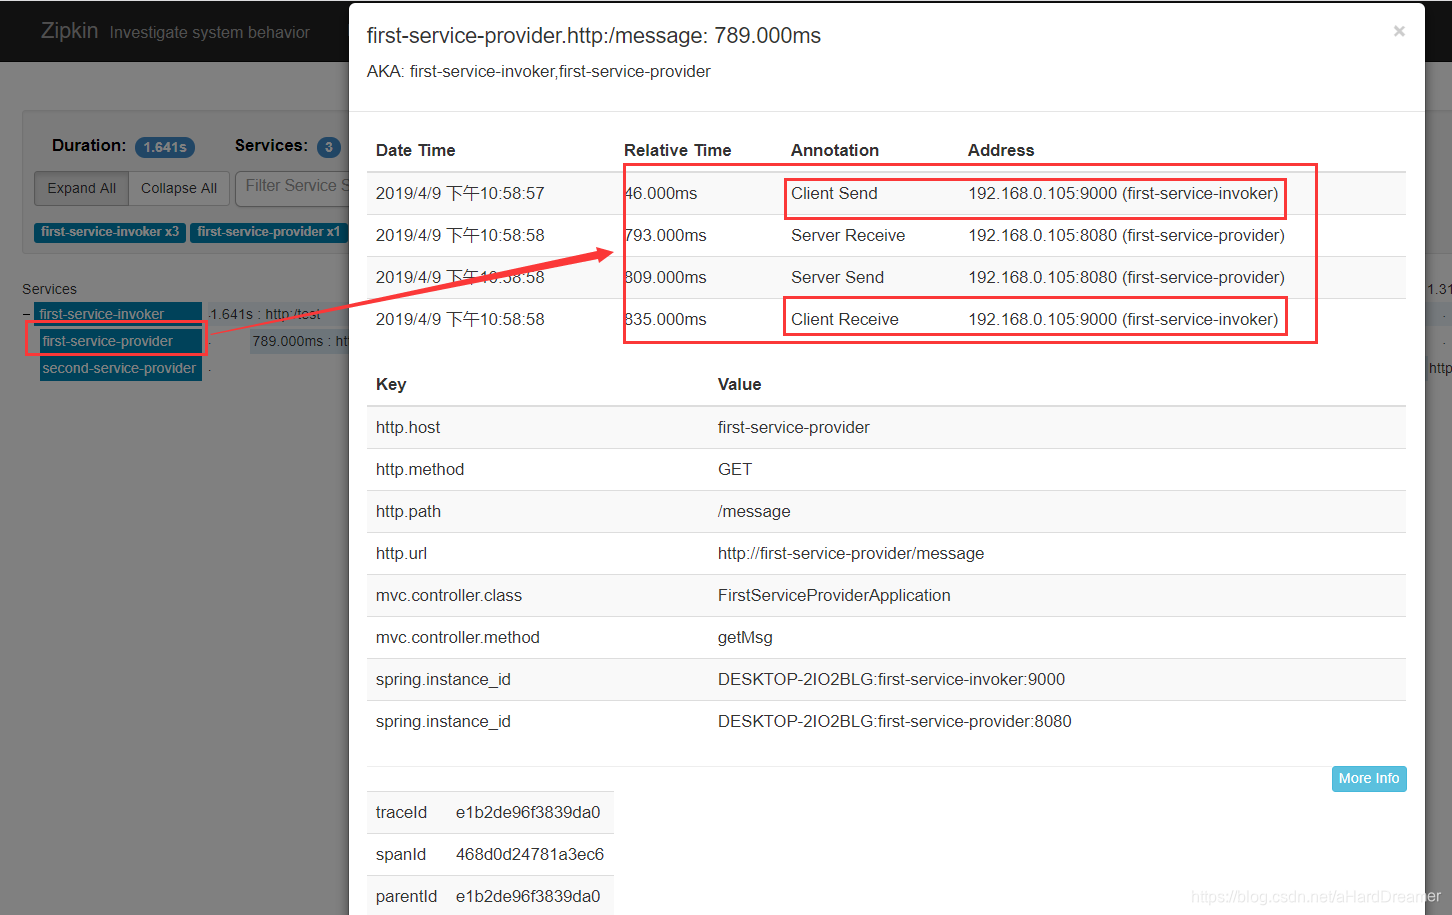Select second-service-provider span in Services tree
Image resolution: width=1452 pixels, height=915 pixels.
(120, 368)
